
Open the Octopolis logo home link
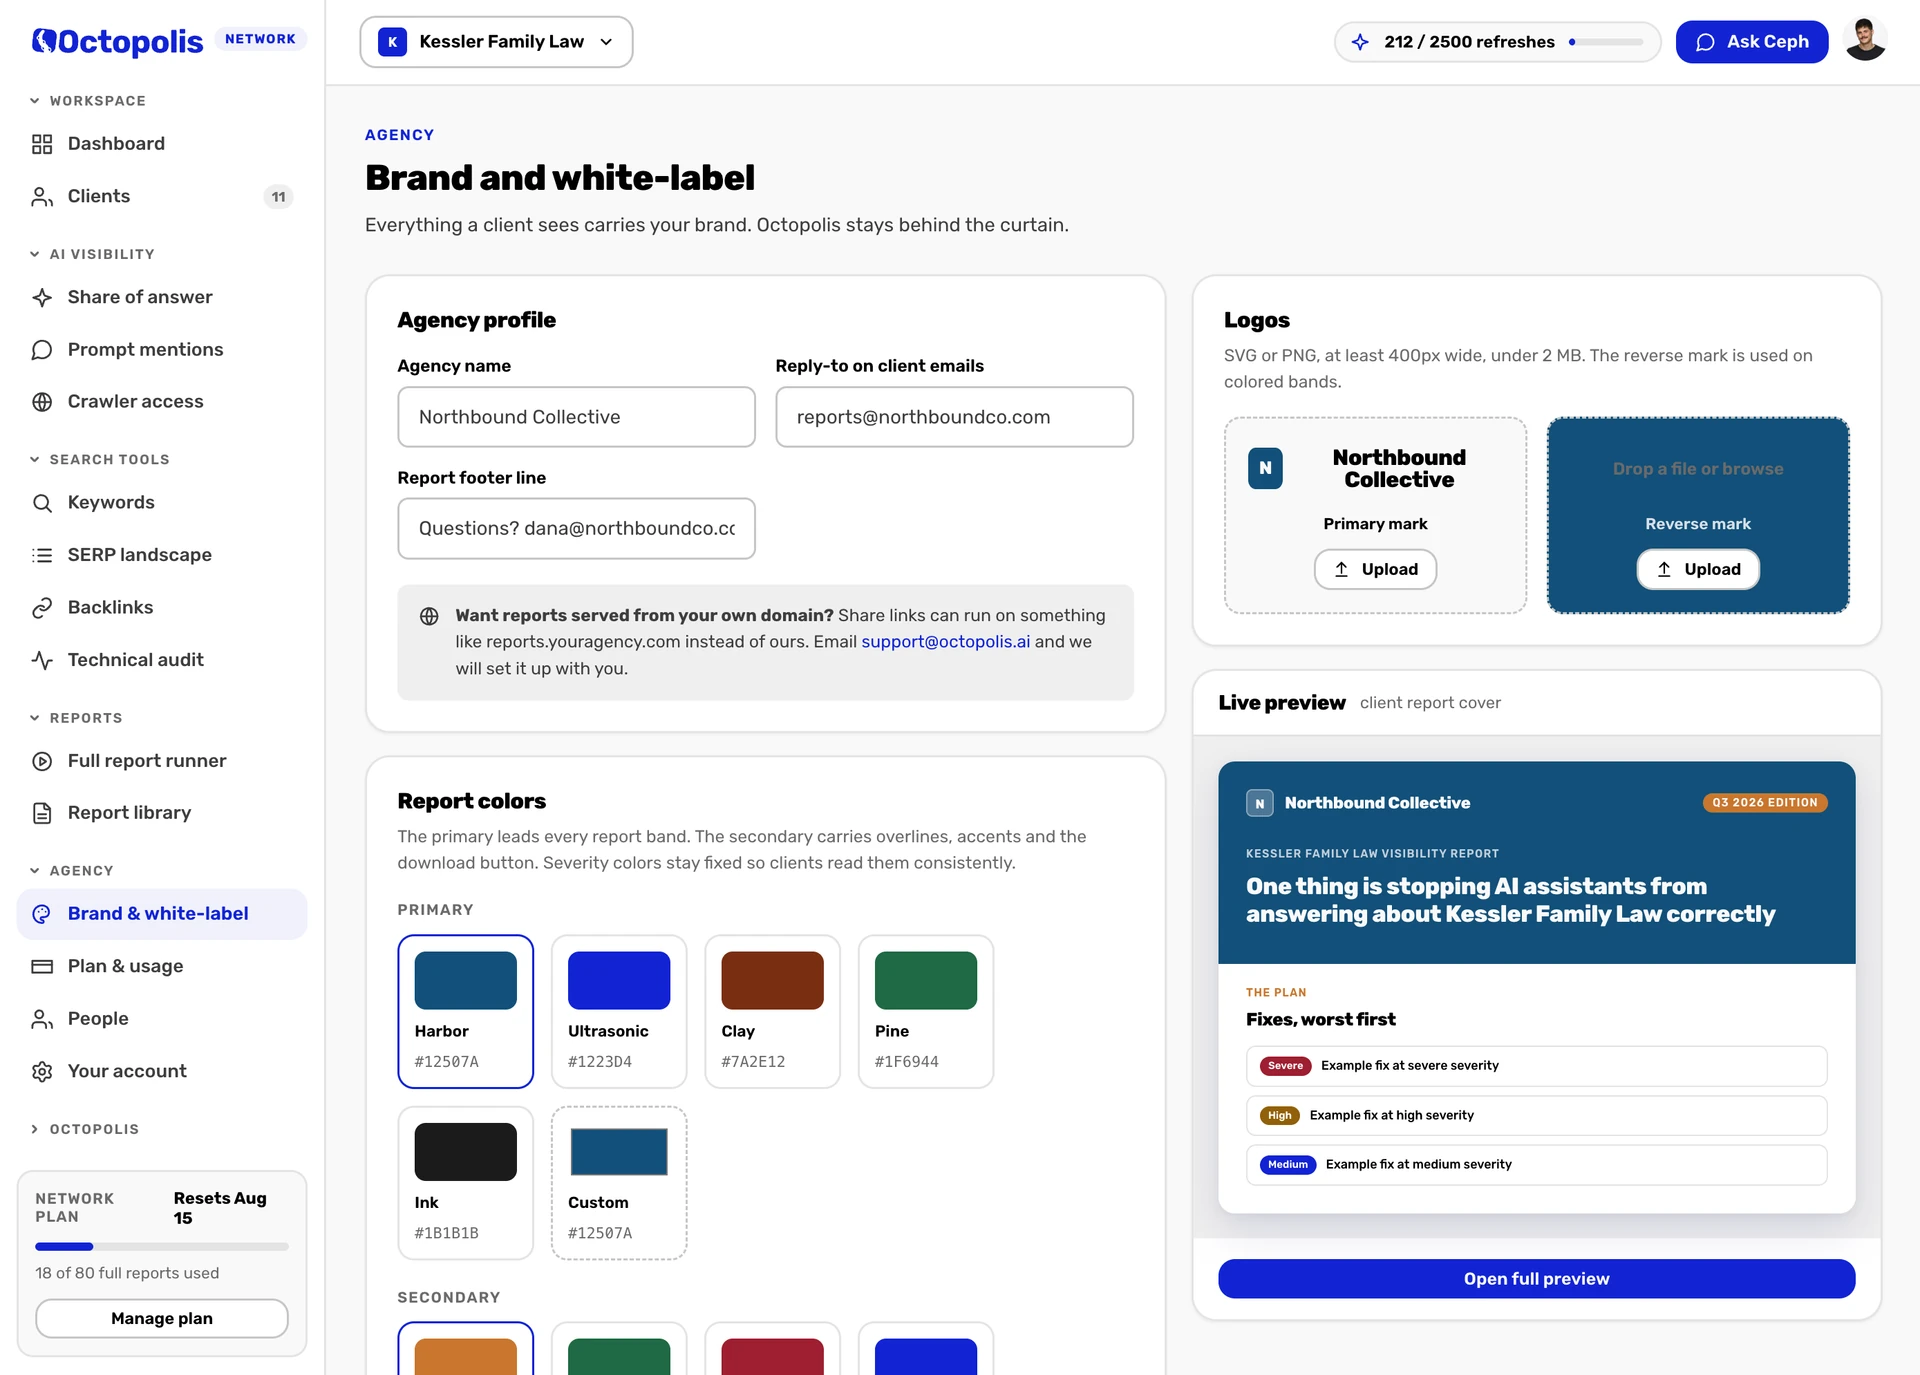click(x=117, y=41)
